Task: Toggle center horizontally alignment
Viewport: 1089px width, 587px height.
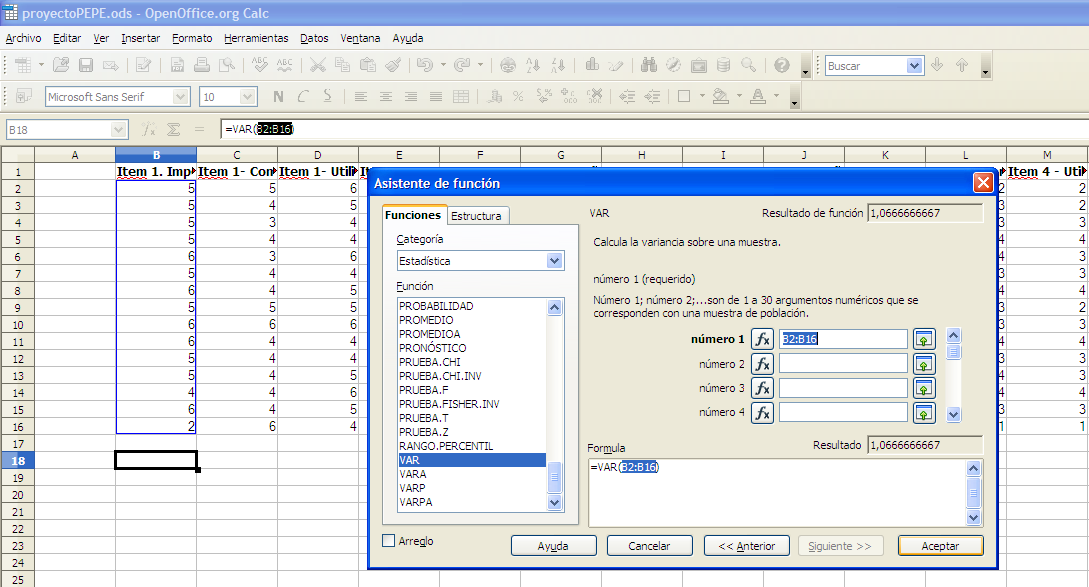Action: tap(385, 97)
